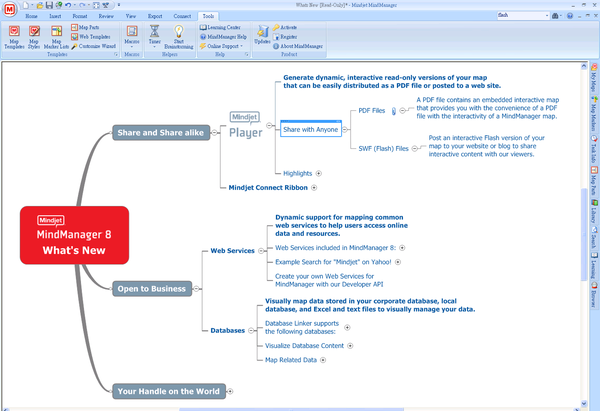Click the attachment paperclip icon beside PDF Files
600x411 pixels.
[x=393, y=111]
